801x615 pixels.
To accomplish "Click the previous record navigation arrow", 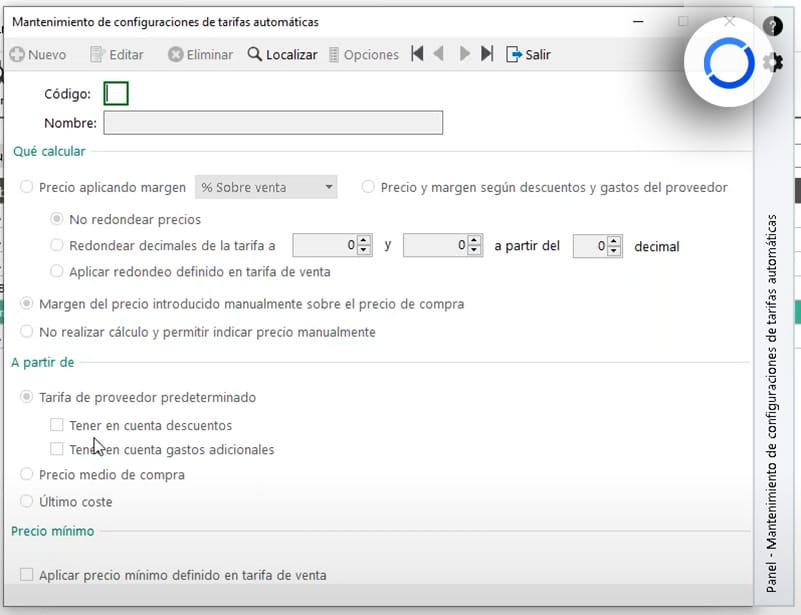I will pyautogui.click(x=440, y=55).
